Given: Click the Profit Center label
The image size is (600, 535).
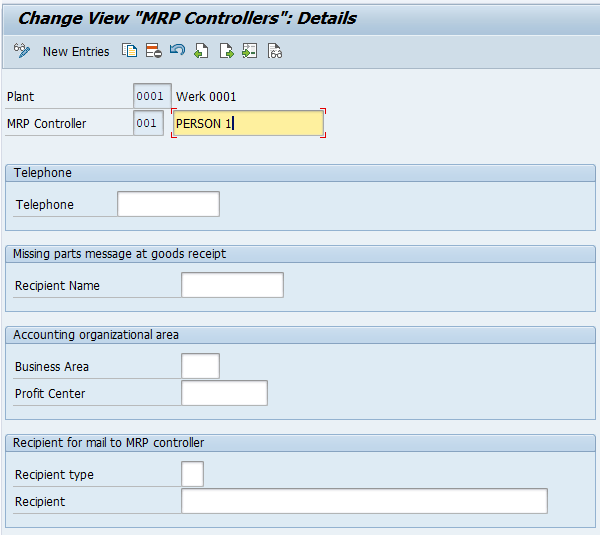Looking at the screenshot, I should [x=50, y=393].
